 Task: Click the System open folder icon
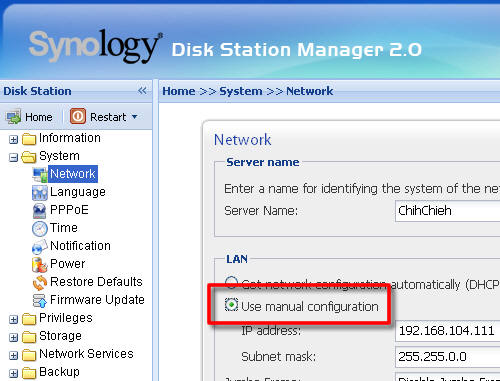(29, 157)
